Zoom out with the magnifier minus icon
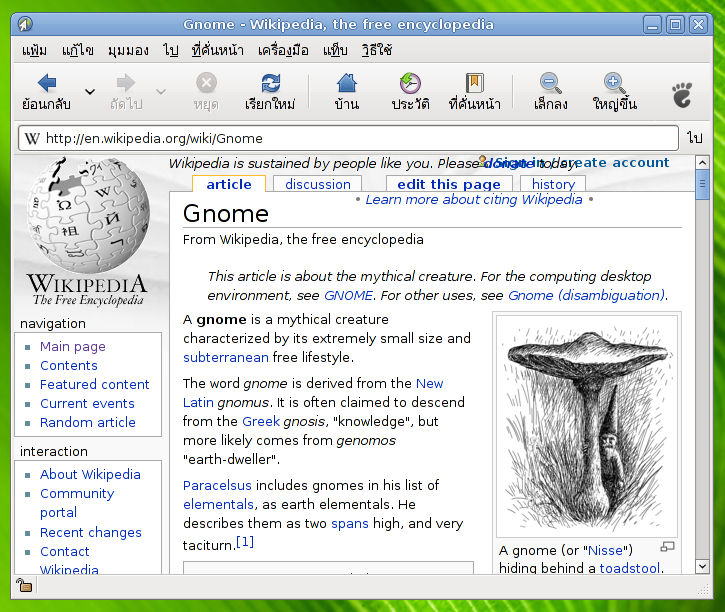 tap(550, 83)
